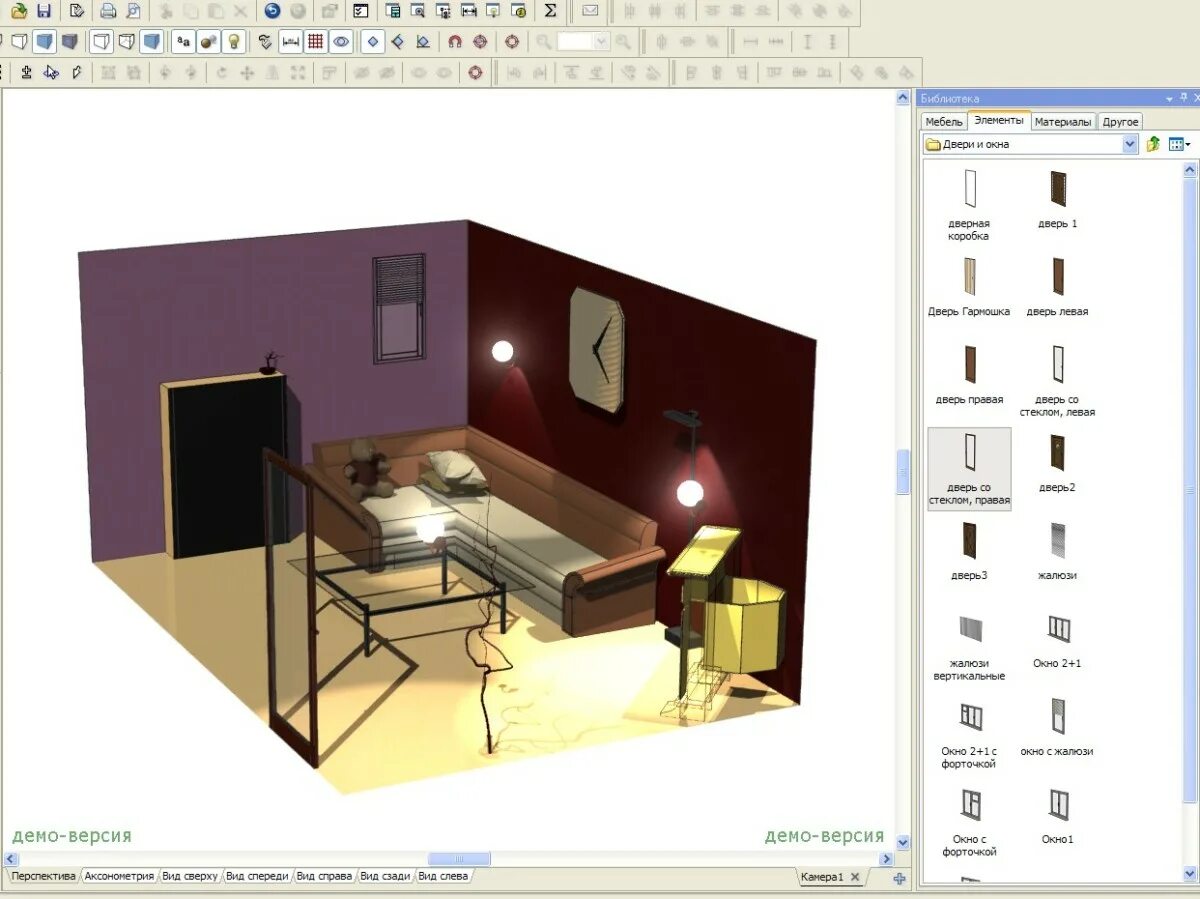Viewport: 1200px width, 899px height.
Task: Open the Двери и окна folder dropdown
Action: pos(1130,144)
